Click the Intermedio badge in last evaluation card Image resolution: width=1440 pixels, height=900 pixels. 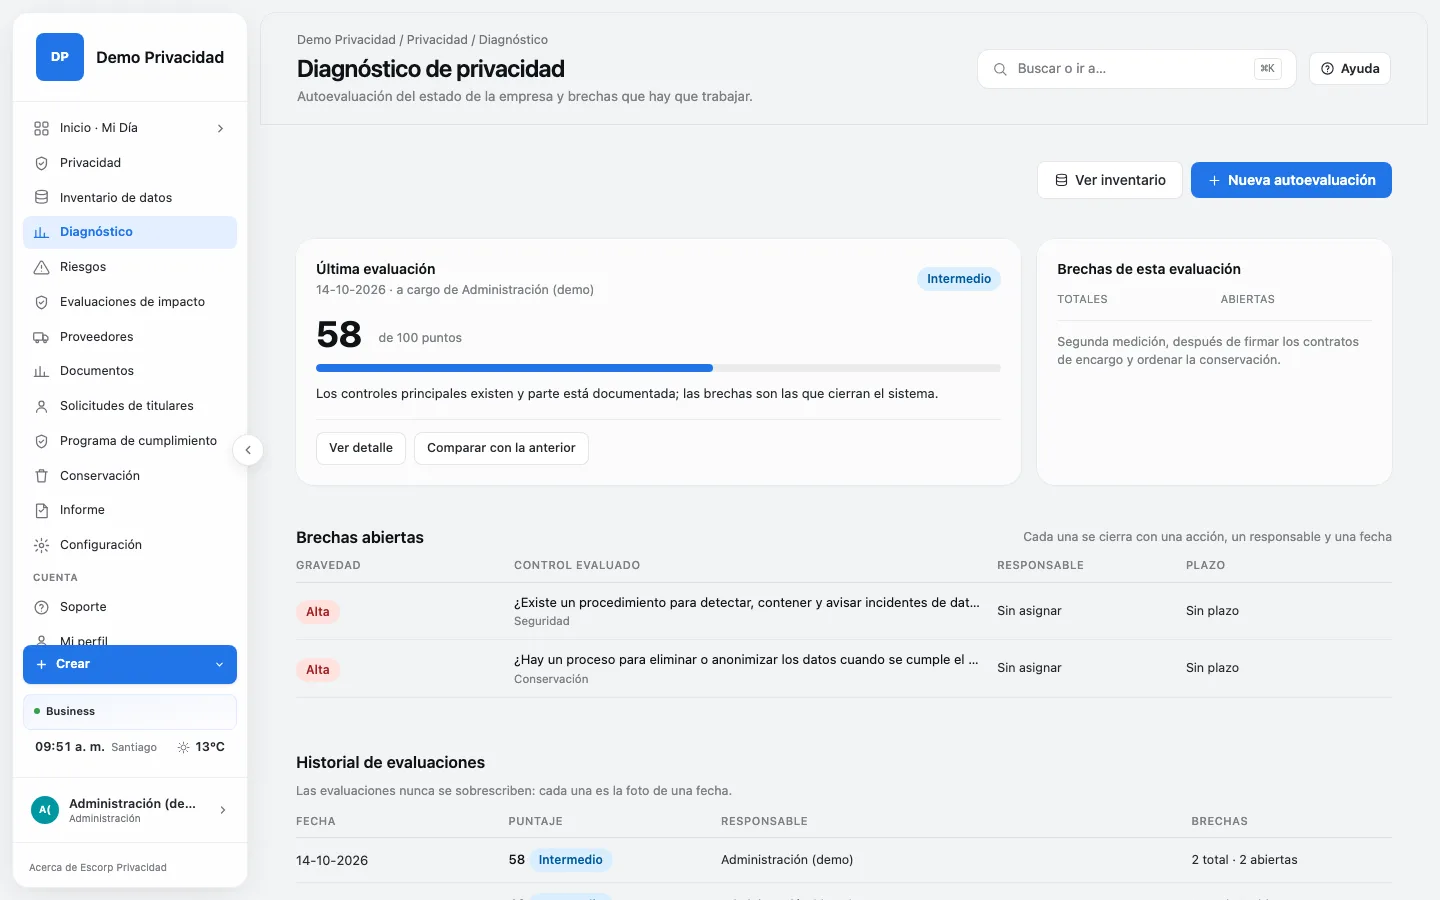pos(959,279)
